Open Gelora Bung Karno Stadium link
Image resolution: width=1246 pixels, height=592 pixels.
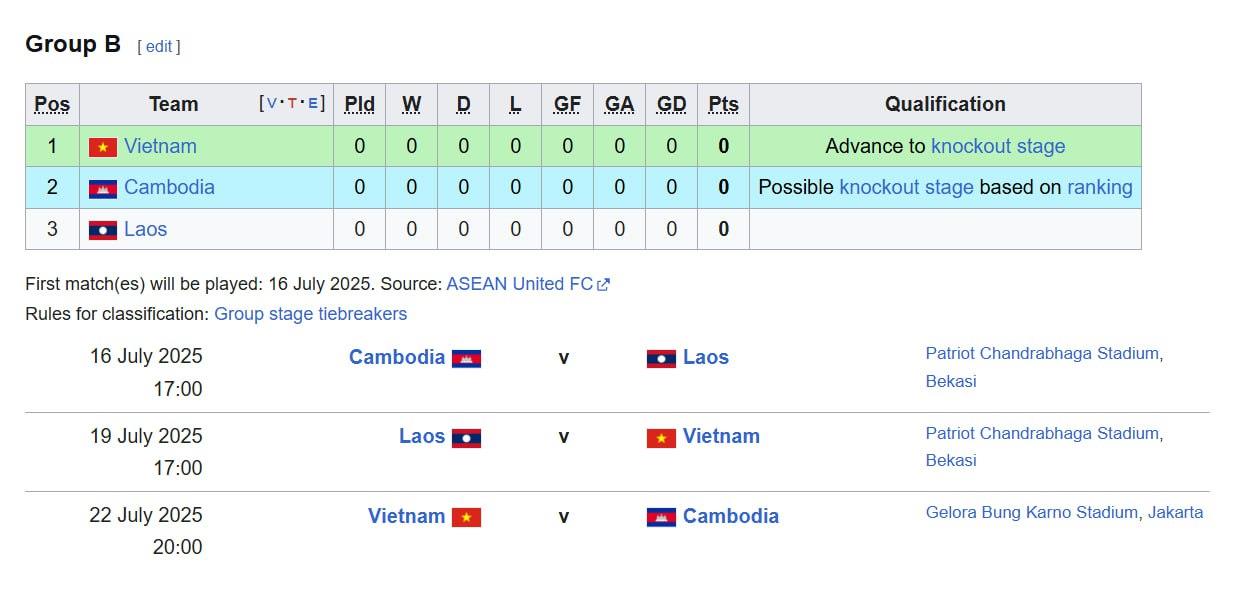1032,512
